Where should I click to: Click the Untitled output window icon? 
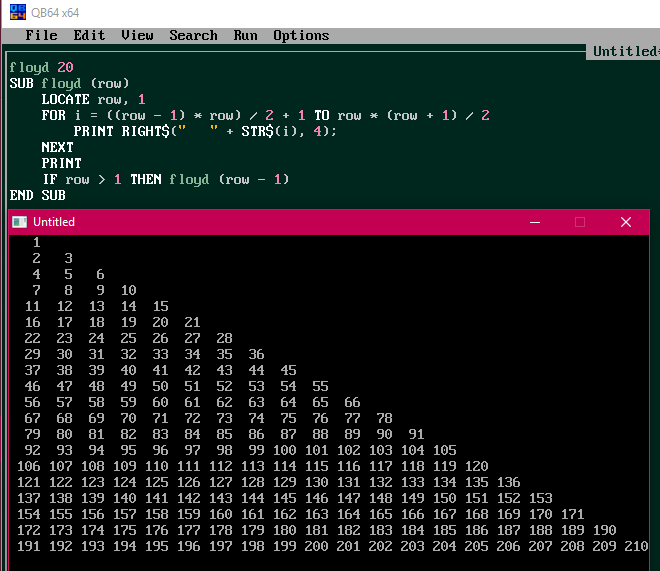(19, 222)
